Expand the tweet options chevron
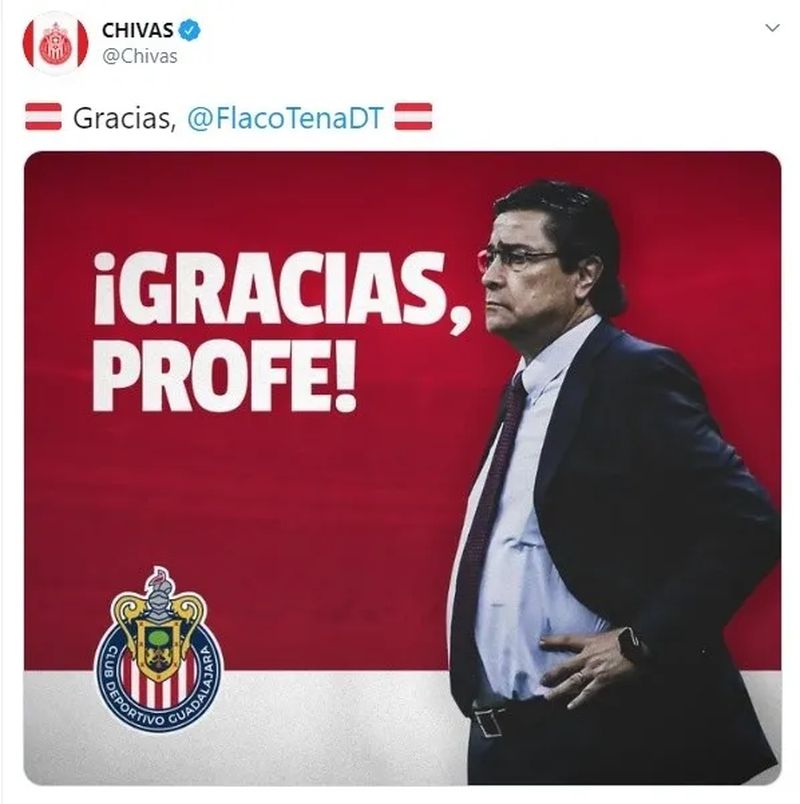Image resolution: width=800 pixels, height=804 pixels. (x=772, y=28)
